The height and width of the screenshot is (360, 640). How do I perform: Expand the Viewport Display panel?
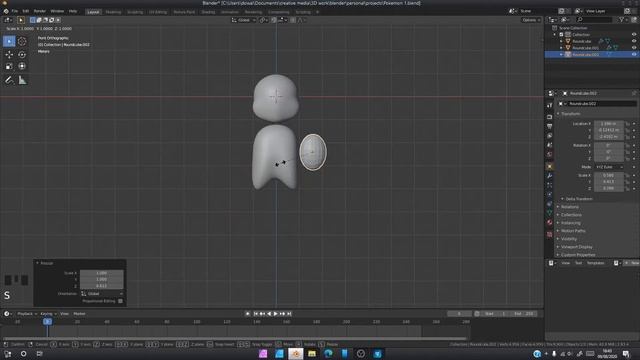(576, 247)
